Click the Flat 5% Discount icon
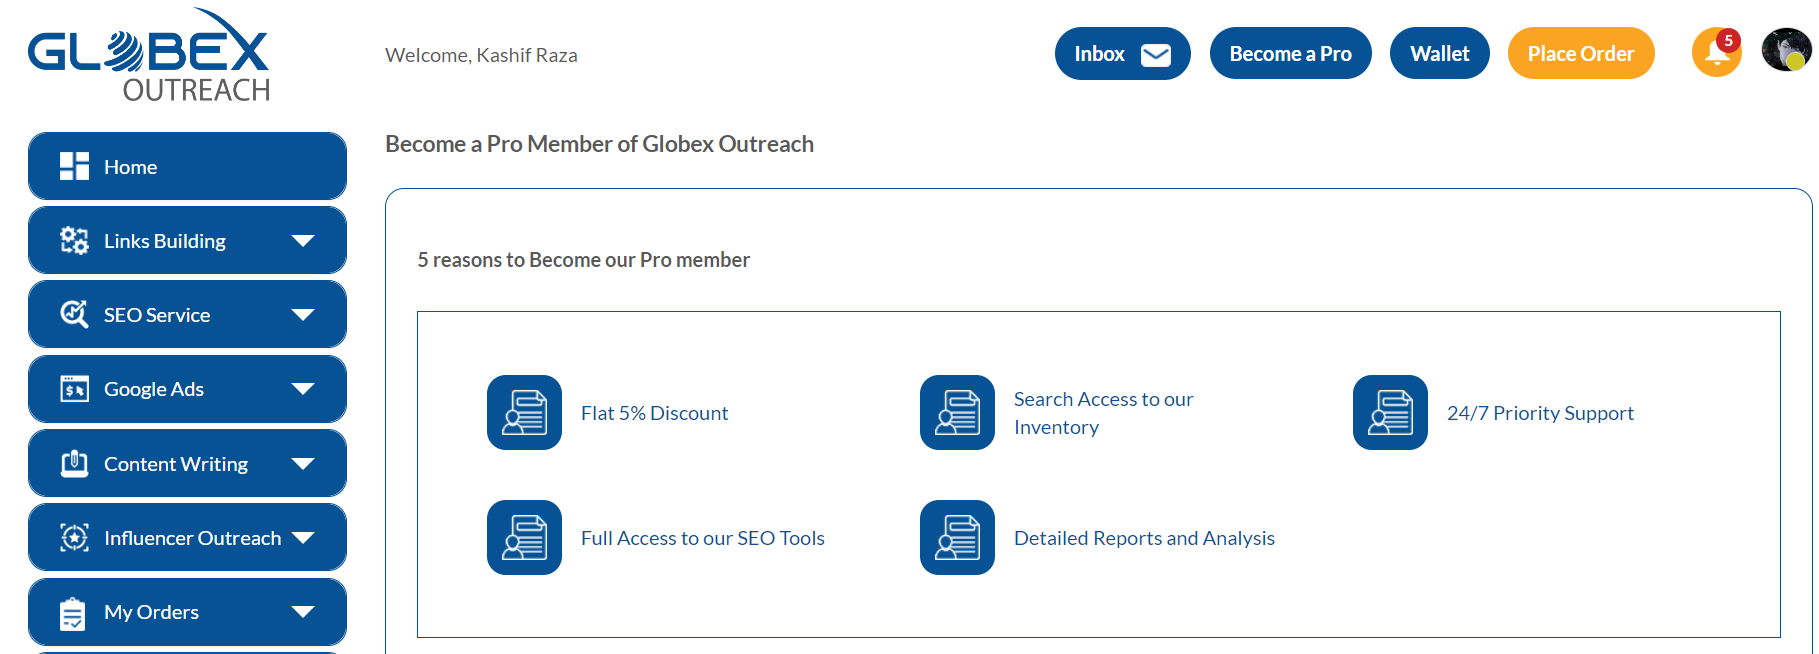Image resolution: width=1819 pixels, height=654 pixels. pos(524,412)
